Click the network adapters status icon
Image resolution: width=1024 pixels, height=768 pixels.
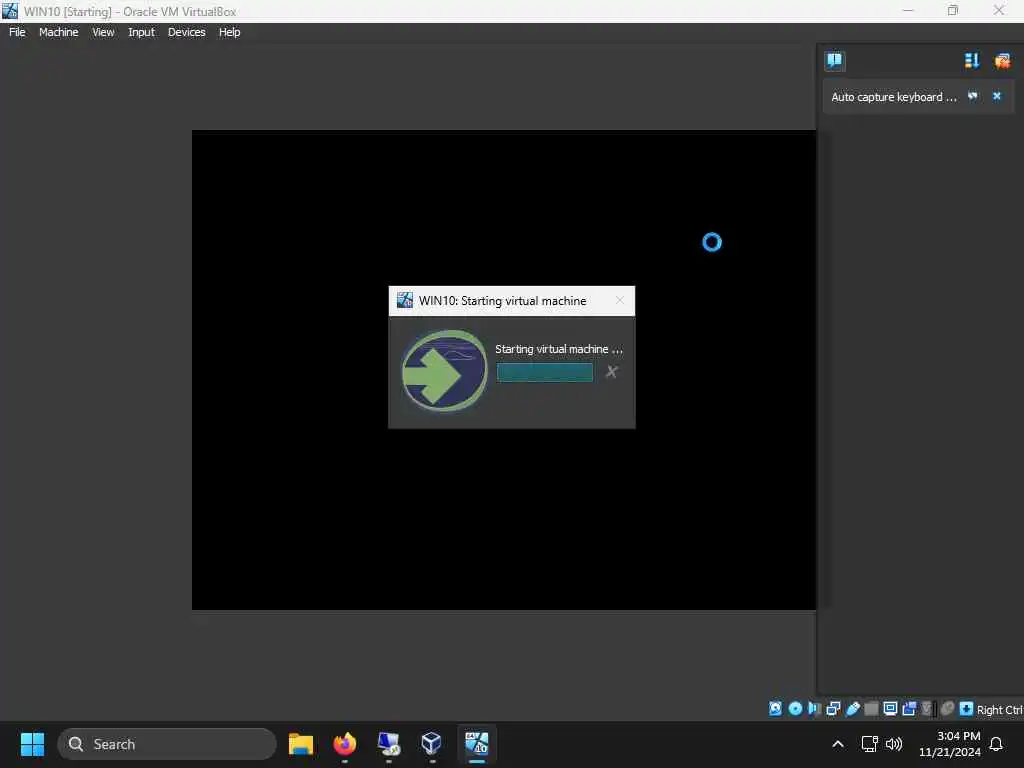pos(833,709)
